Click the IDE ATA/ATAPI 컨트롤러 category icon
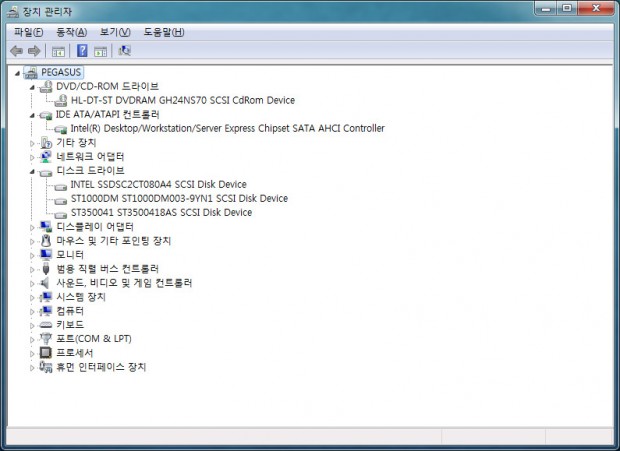This screenshot has height=451, width=620. [46, 115]
